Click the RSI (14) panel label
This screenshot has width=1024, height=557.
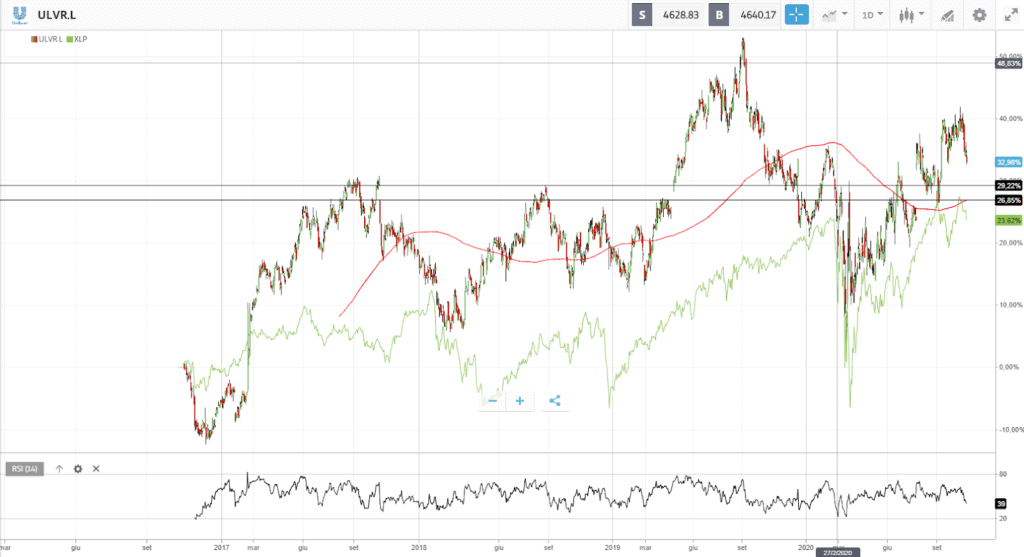pos(25,469)
